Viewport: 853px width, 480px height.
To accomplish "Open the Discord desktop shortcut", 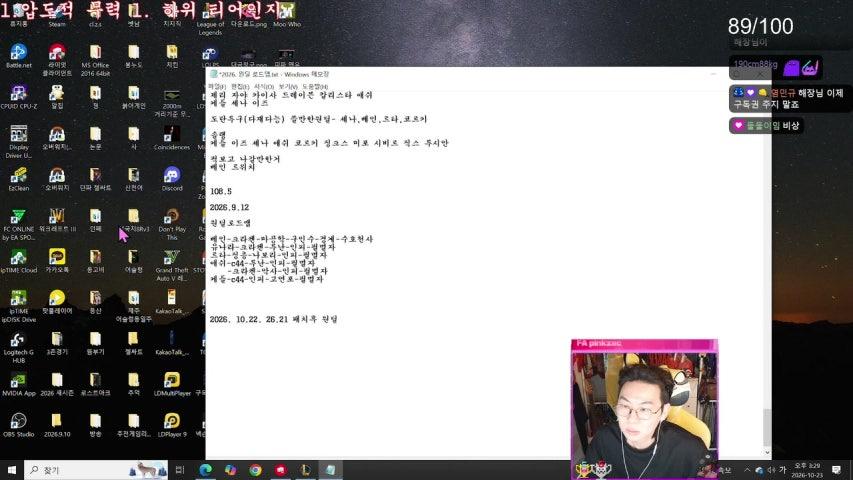I will coord(172,179).
